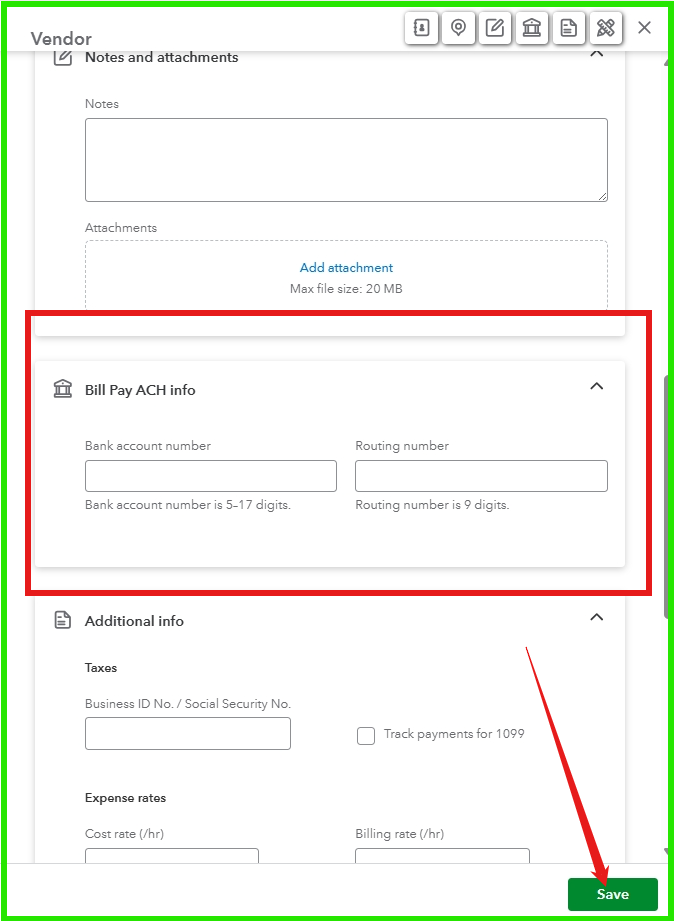Focus the Routing number field
This screenshot has height=921, width=674.
(x=481, y=476)
